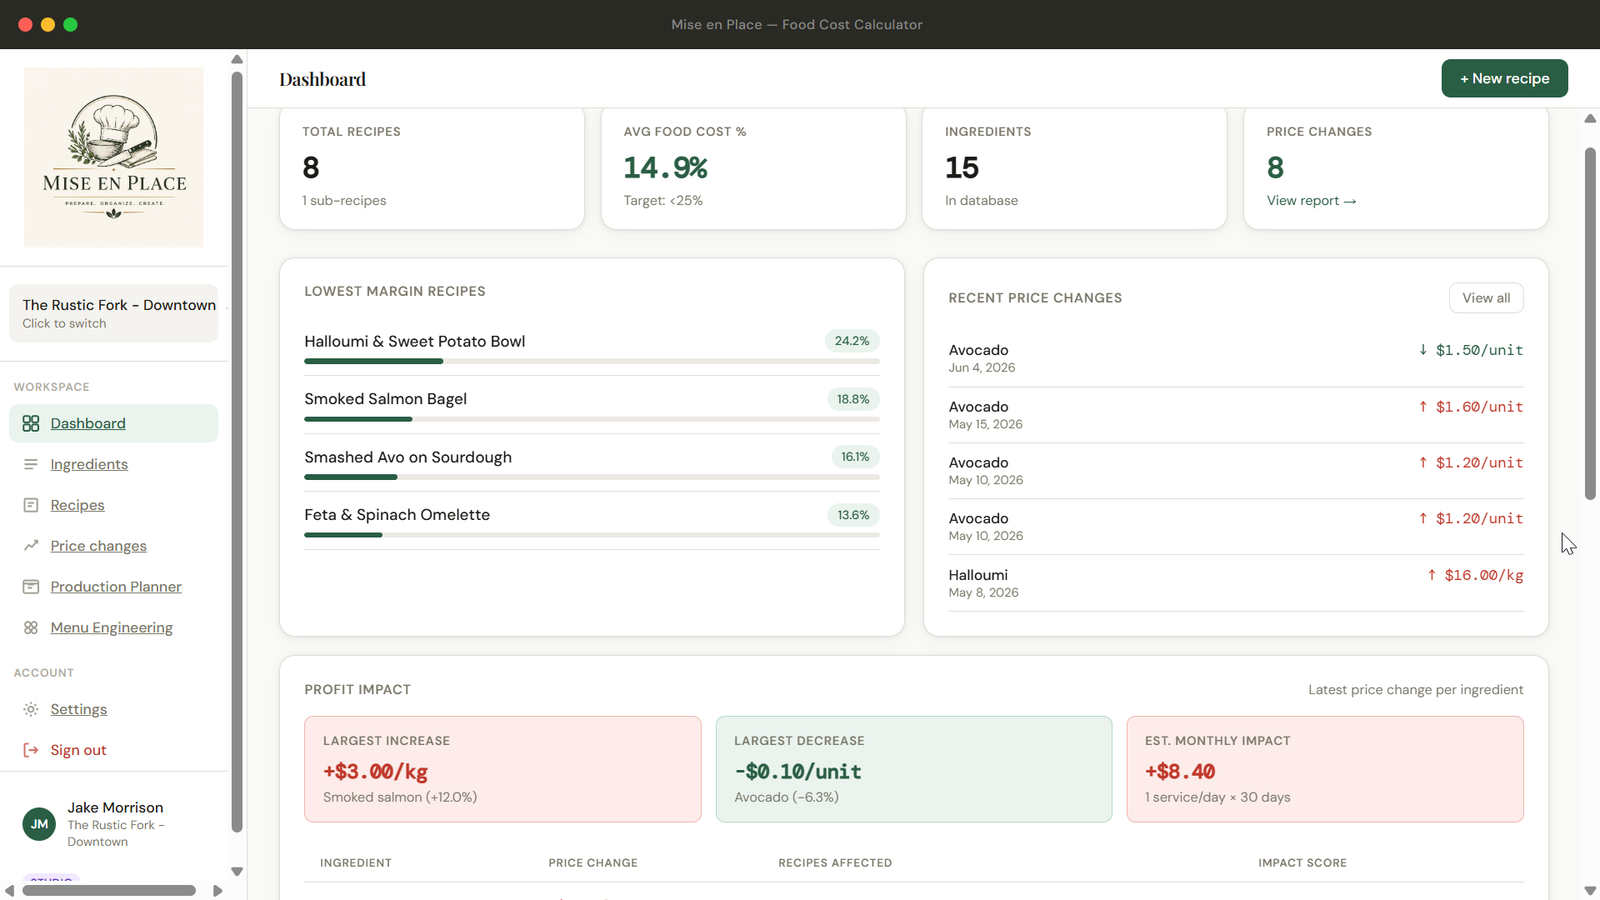Viewport: 1600px width, 900px height.
Task: Click the Sign out arrow icon
Action: coord(31,750)
